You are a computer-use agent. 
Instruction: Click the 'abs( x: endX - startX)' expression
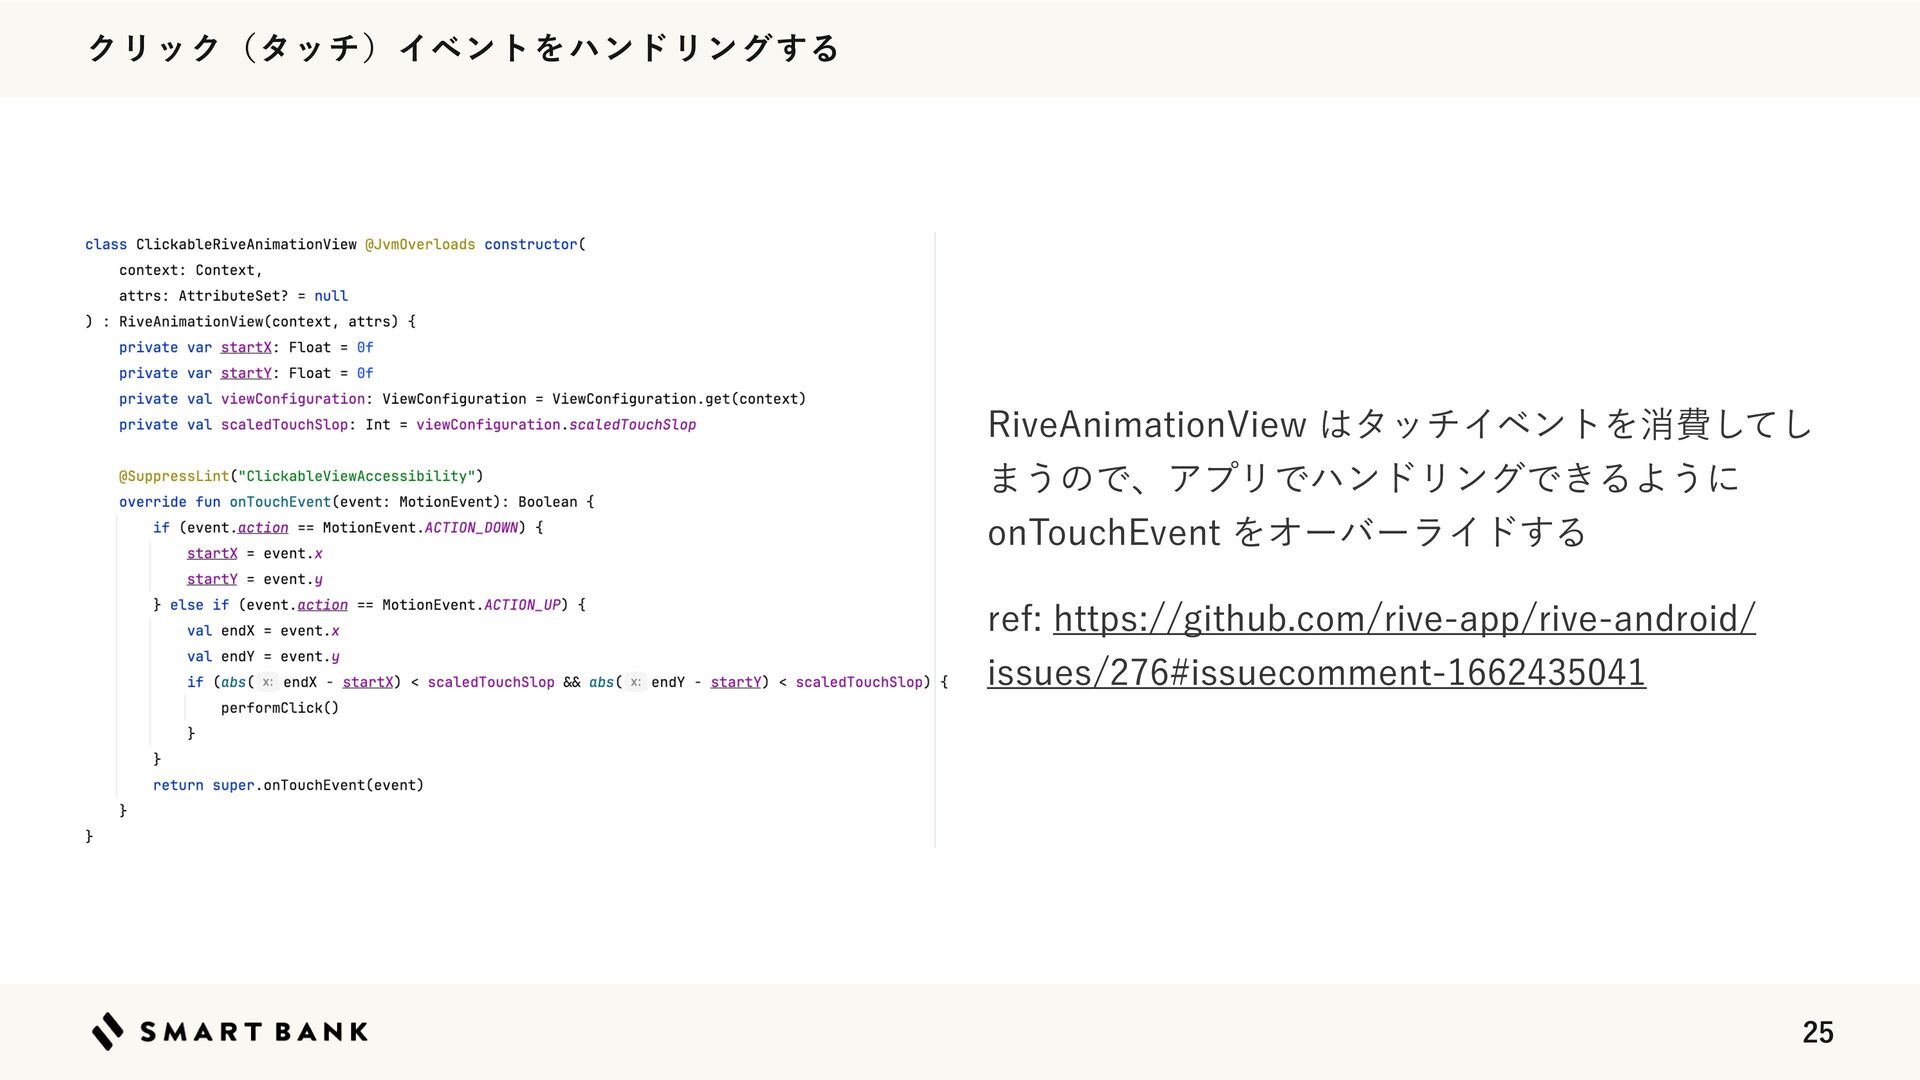(311, 682)
